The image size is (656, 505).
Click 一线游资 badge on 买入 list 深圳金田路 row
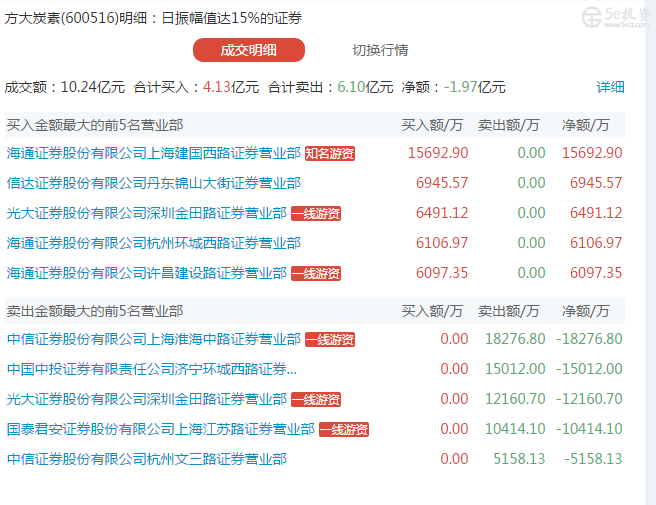[316, 214]
